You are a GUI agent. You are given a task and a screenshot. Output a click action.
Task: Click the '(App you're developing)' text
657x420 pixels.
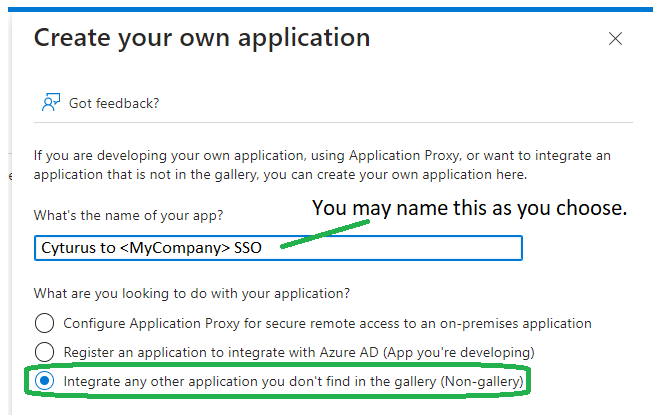coord(459,353)
